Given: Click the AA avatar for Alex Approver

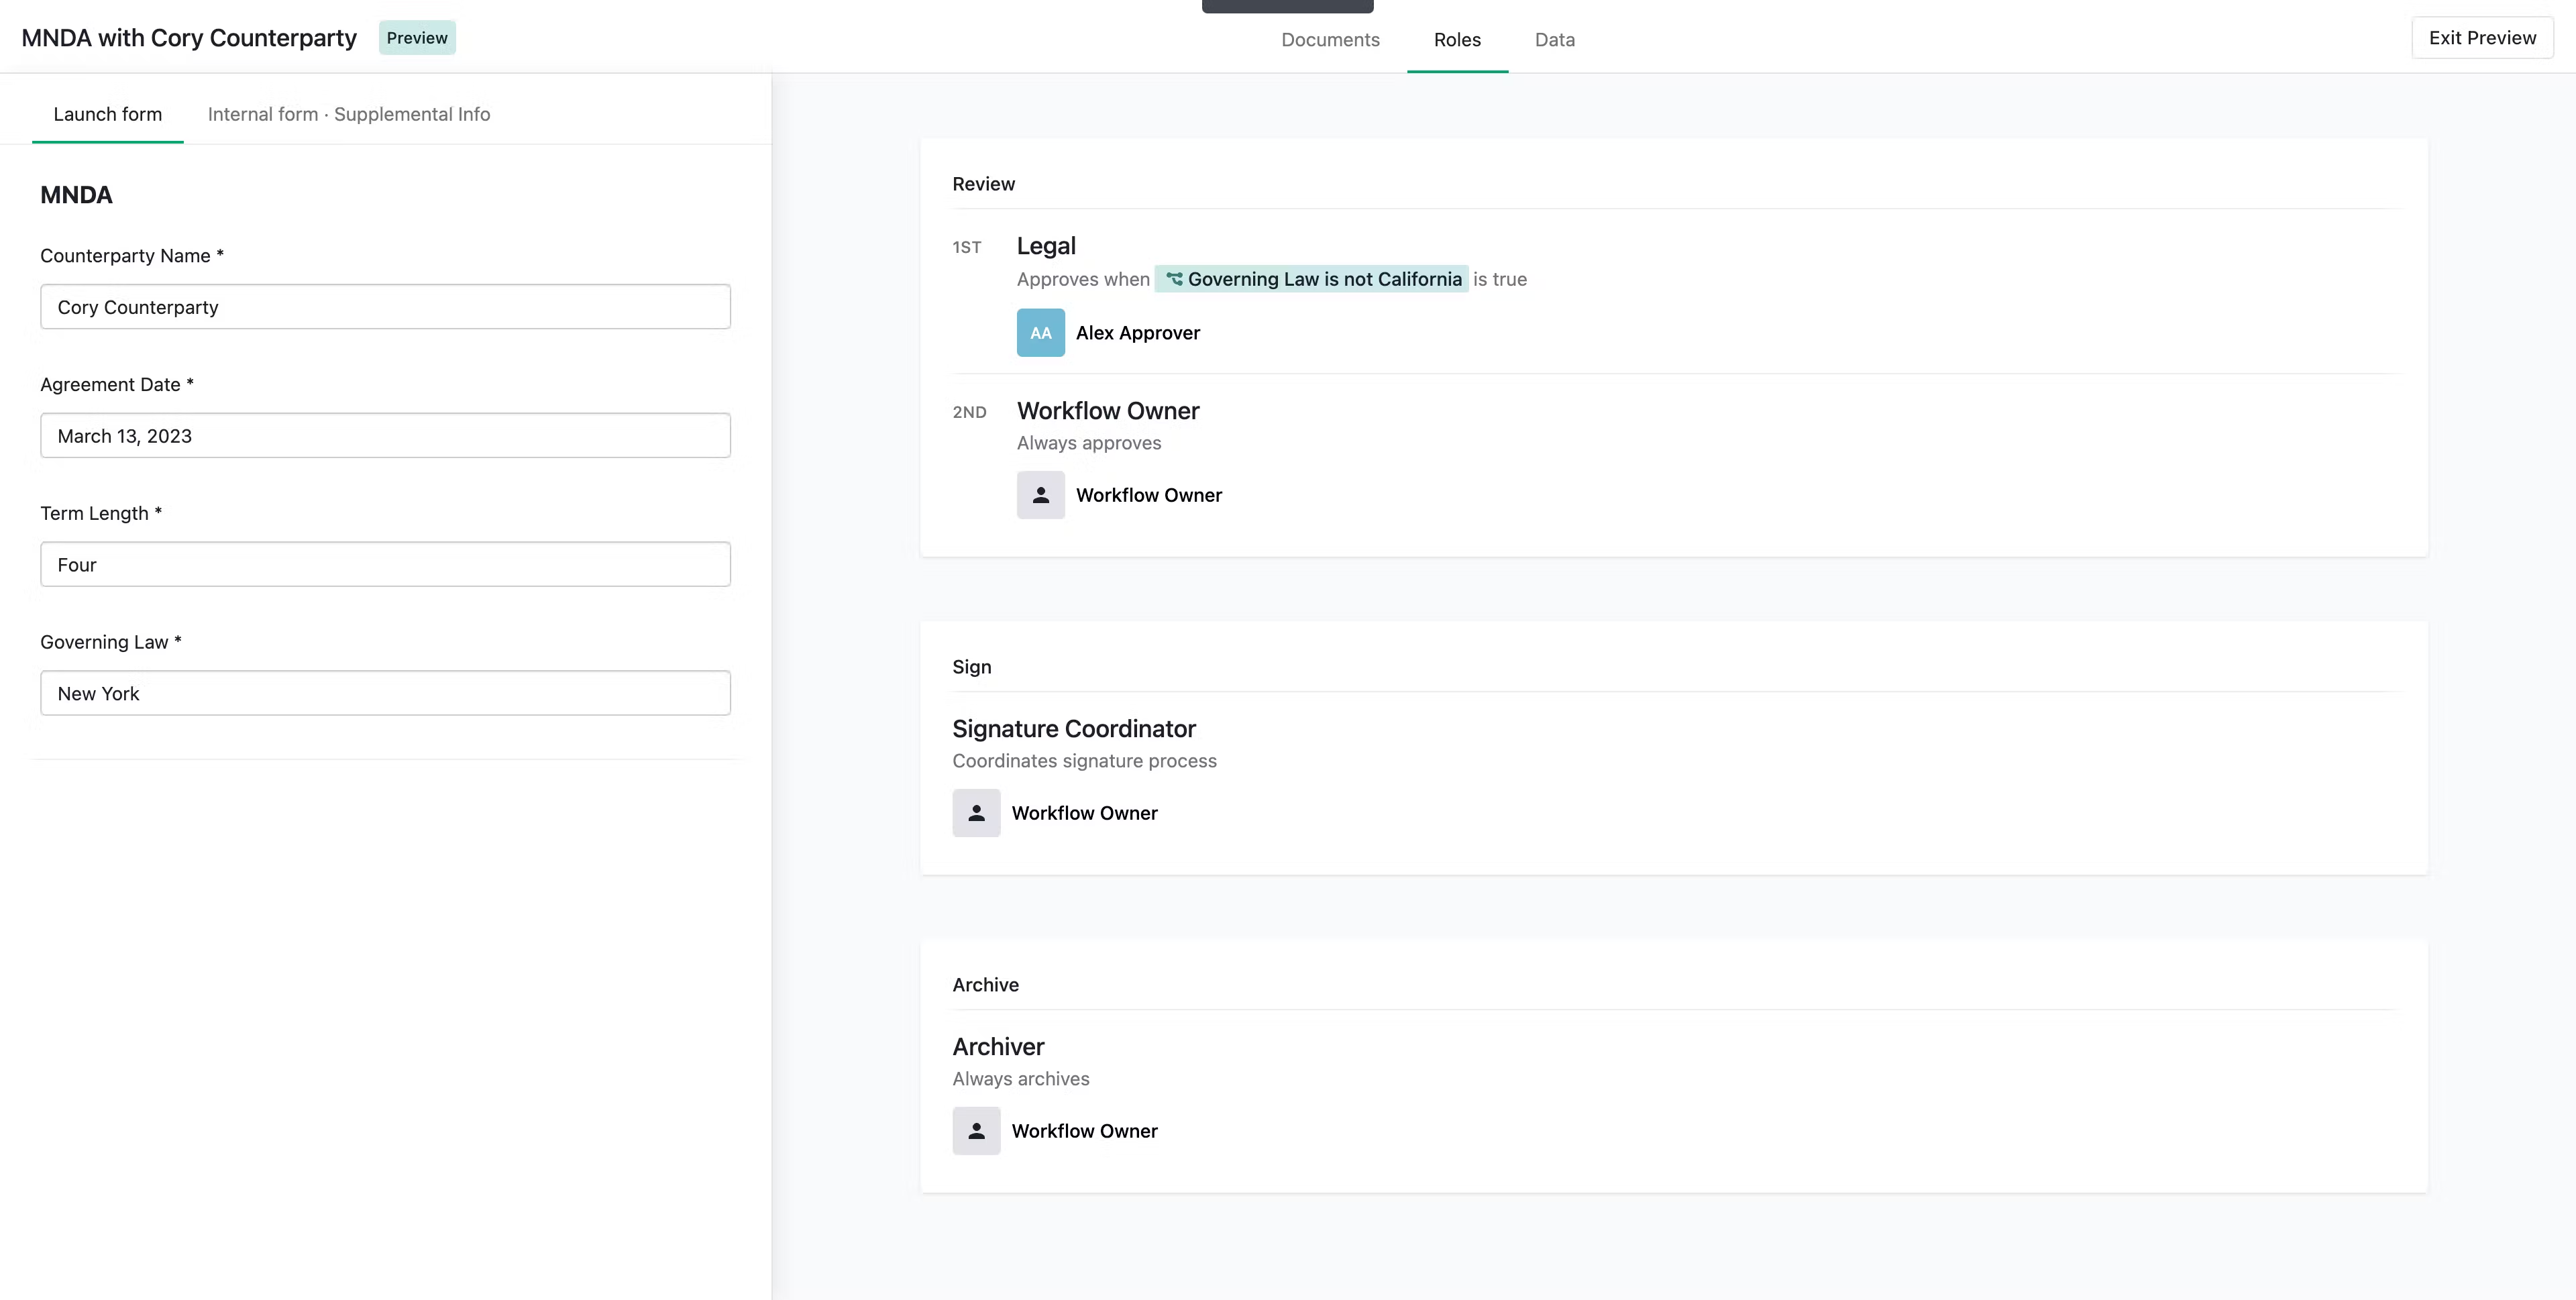Looking at the screenshot, I should pos(1040,333).
